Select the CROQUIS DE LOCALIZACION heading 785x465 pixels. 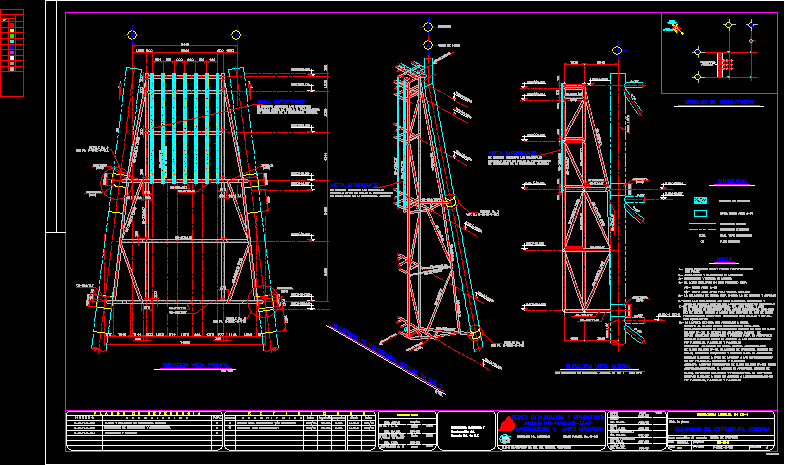pos(718,102)
